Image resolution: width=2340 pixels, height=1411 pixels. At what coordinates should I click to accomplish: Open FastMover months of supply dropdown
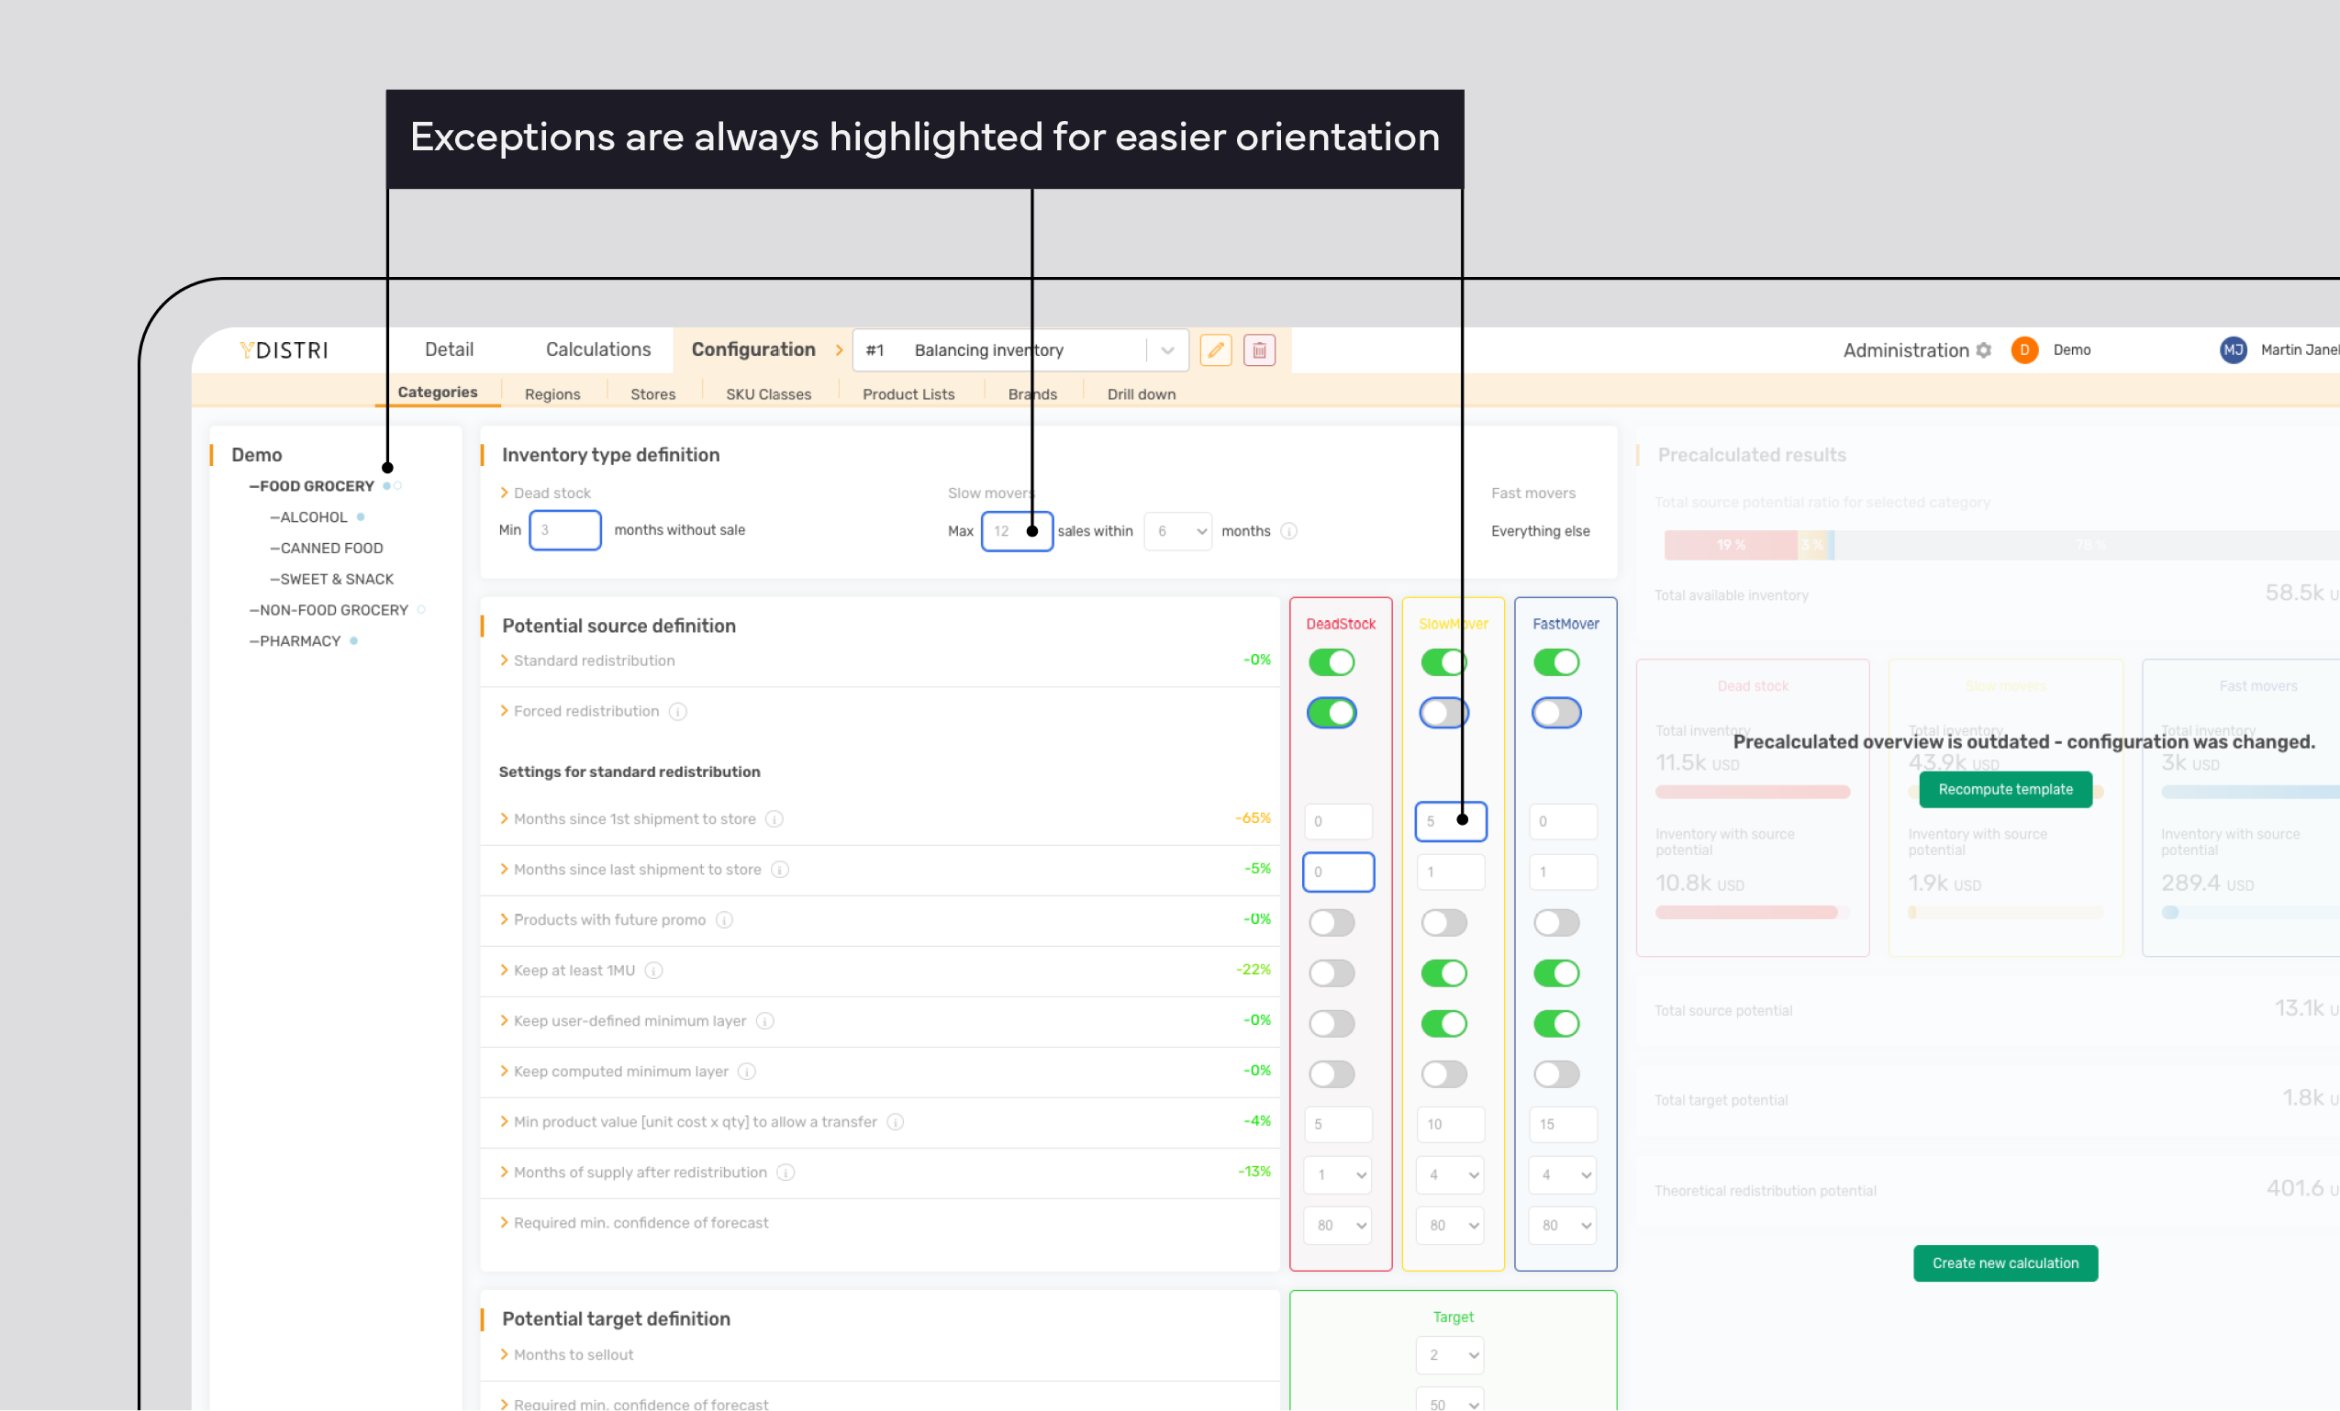1563,1175
